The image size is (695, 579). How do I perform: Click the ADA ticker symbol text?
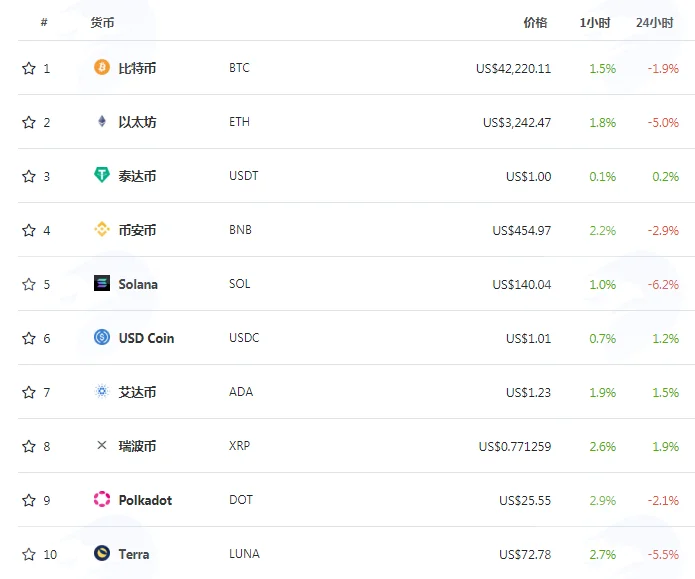(x=241, y=392)
